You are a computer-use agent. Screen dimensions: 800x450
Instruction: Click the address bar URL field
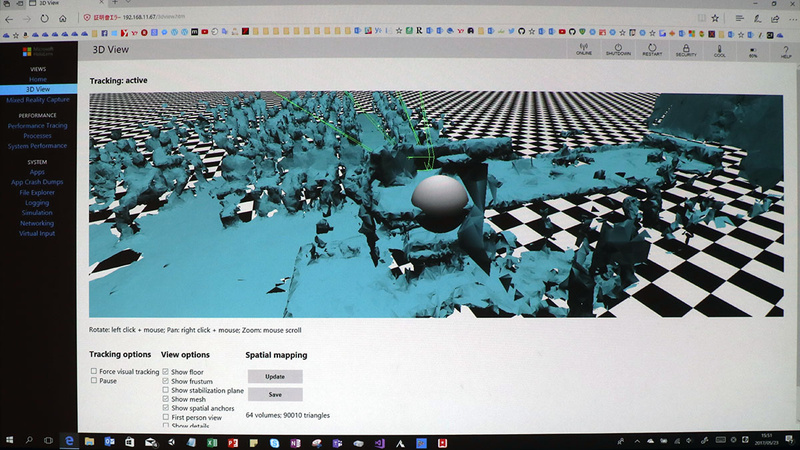click(x=388, y=17)
